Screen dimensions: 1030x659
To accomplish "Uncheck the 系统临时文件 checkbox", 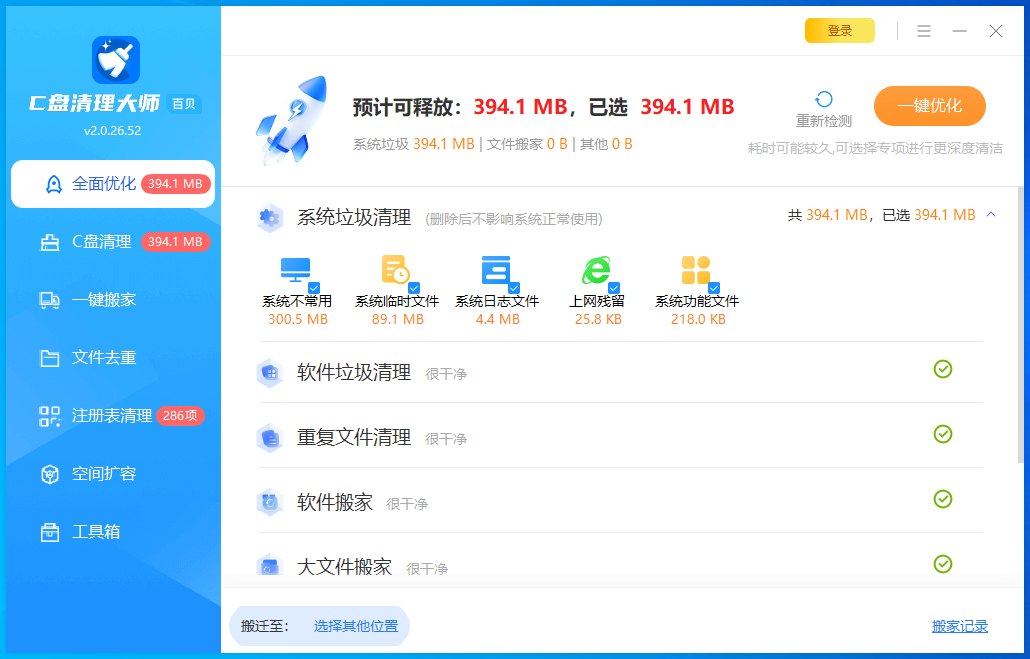I will tap(414, 288).
